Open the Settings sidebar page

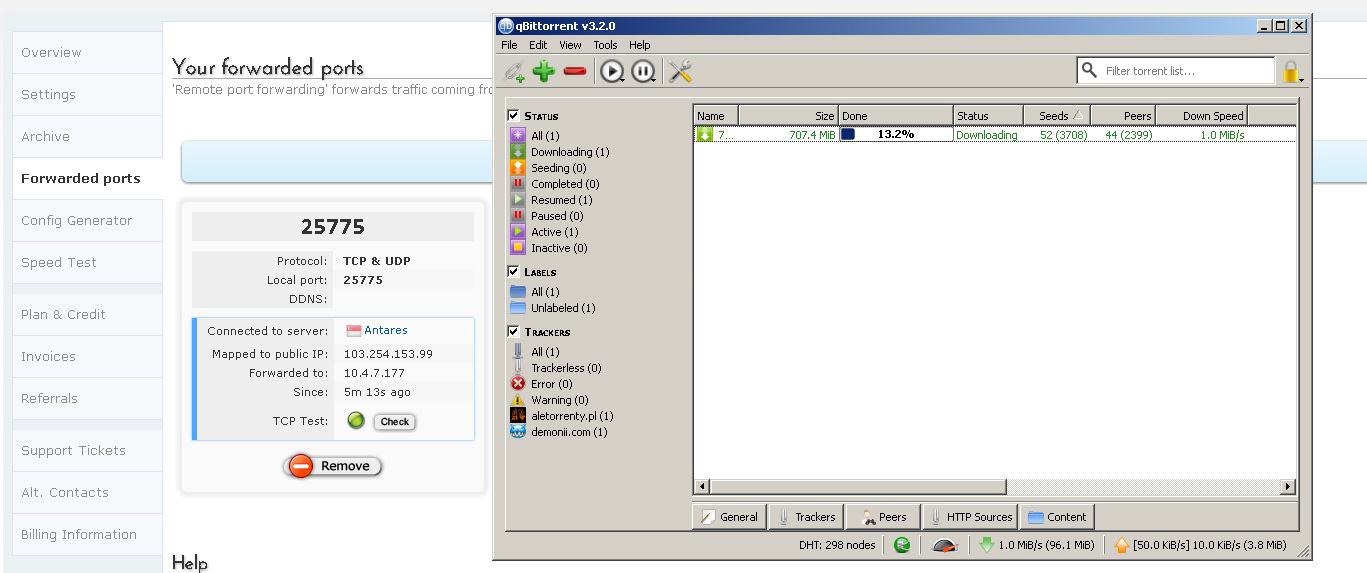pyautogui.click(x=87, y=94)
